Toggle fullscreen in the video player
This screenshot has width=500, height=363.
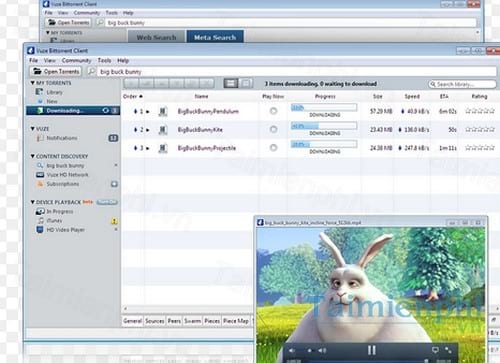(x=448, y=350)
